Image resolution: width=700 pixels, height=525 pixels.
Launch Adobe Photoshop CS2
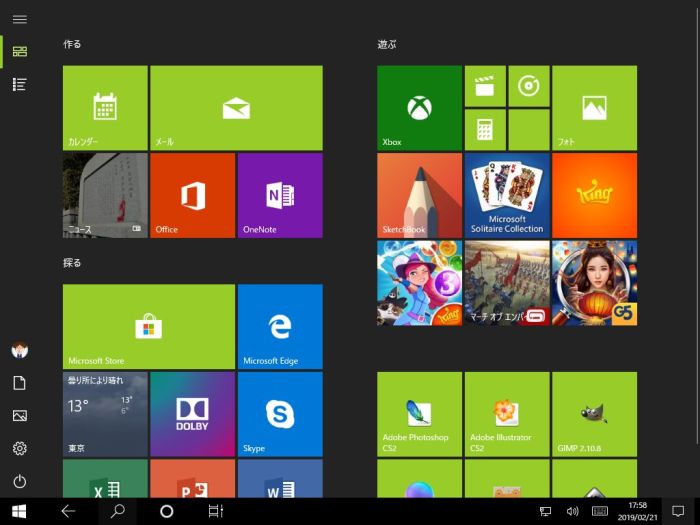coord(419,414)
